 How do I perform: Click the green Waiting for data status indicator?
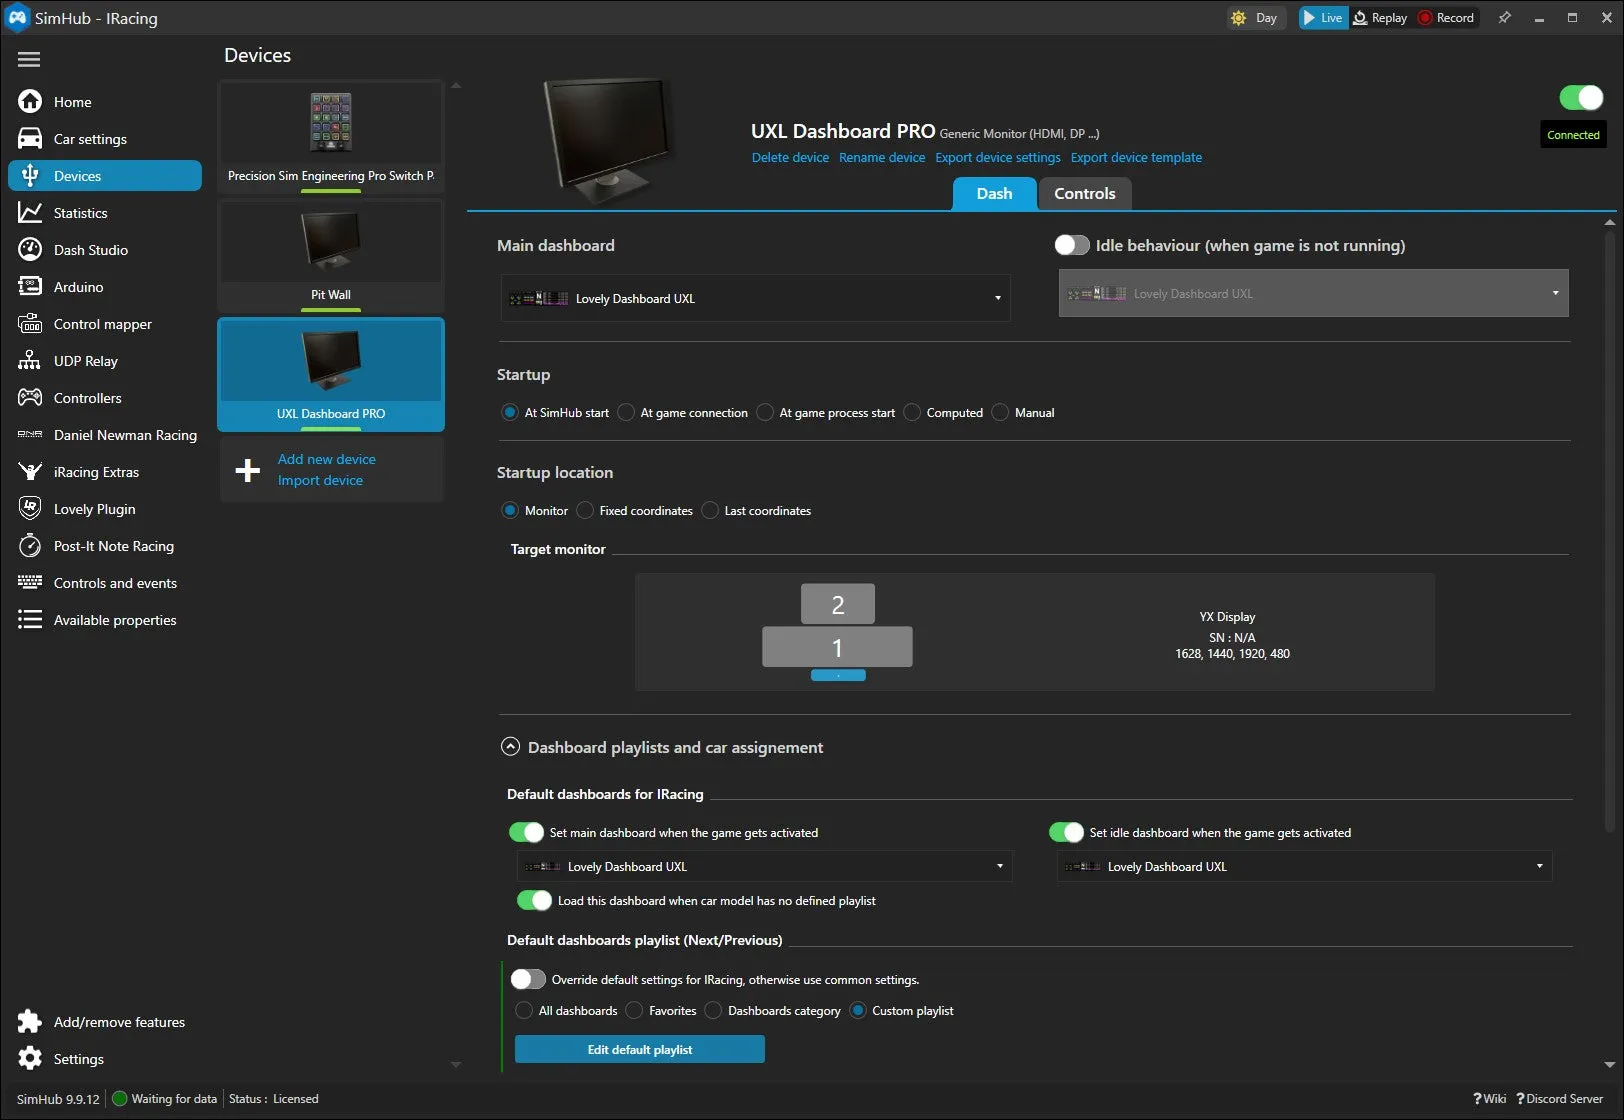coord(120,1099)
